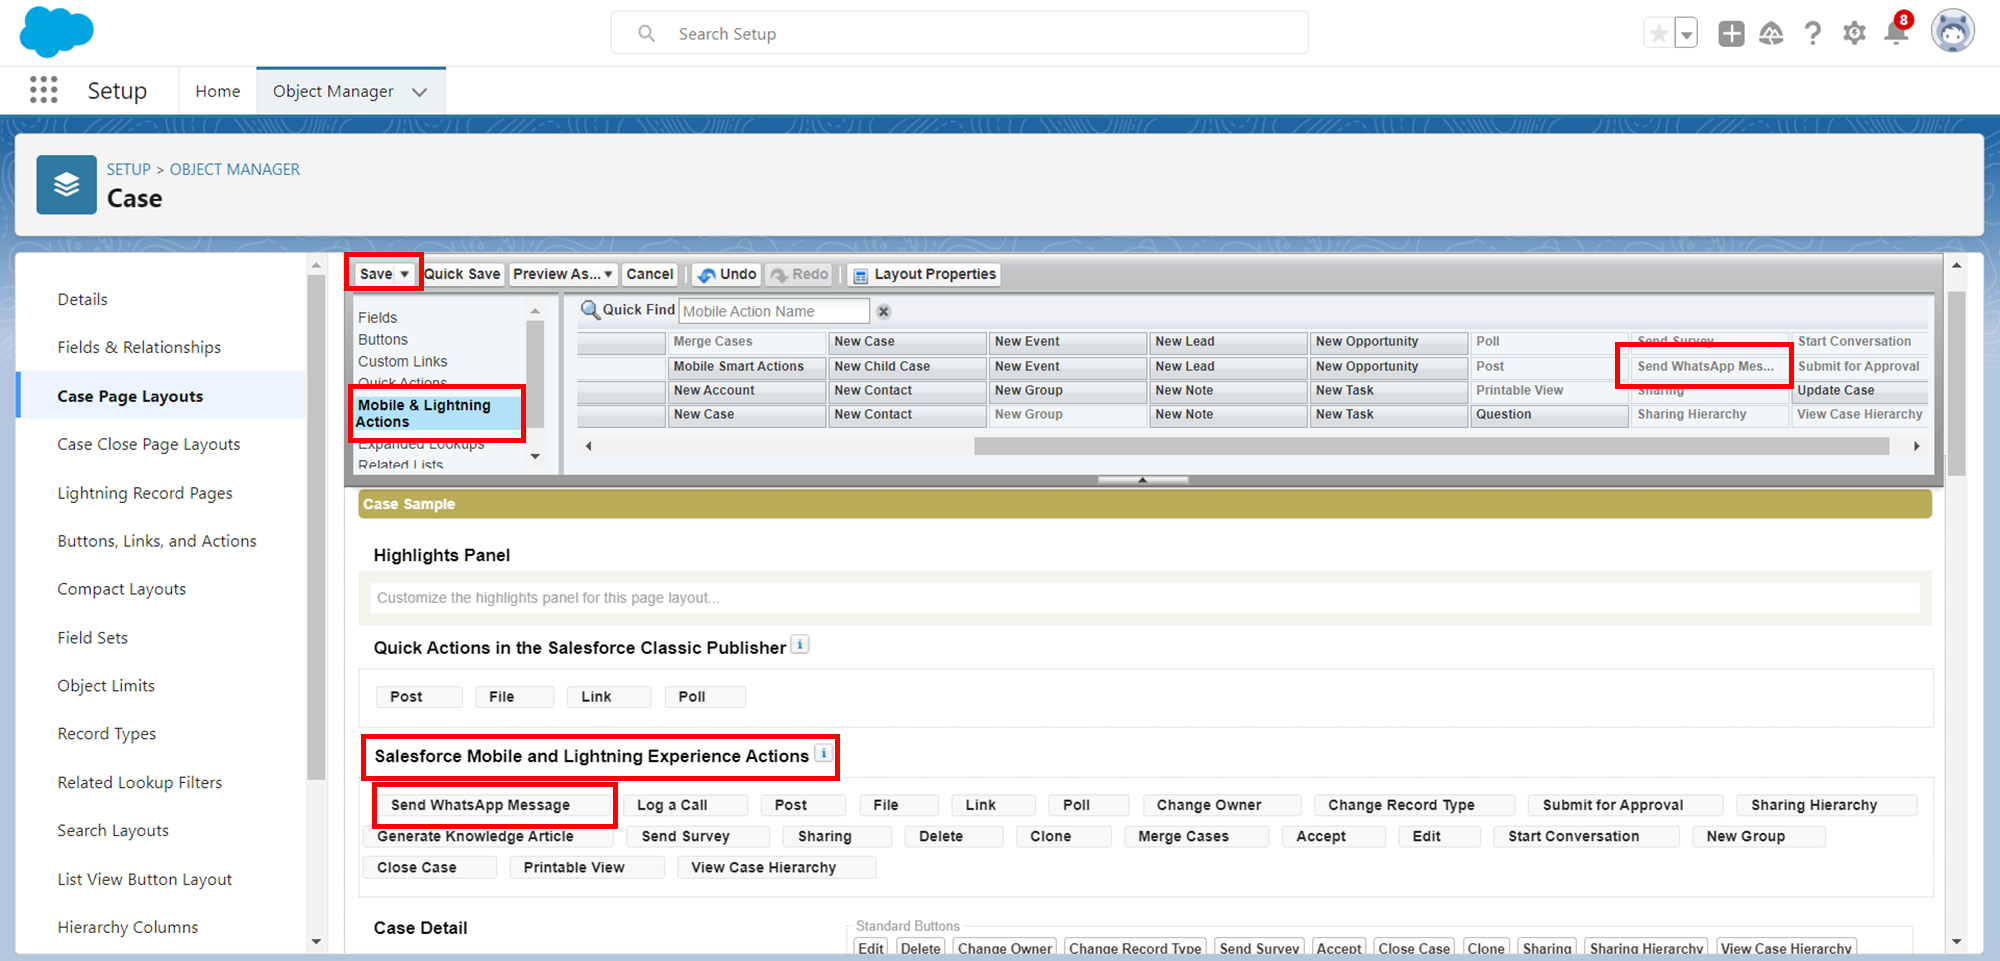
Task: Select Fields in the palette category list
Action: pos(378,317)
